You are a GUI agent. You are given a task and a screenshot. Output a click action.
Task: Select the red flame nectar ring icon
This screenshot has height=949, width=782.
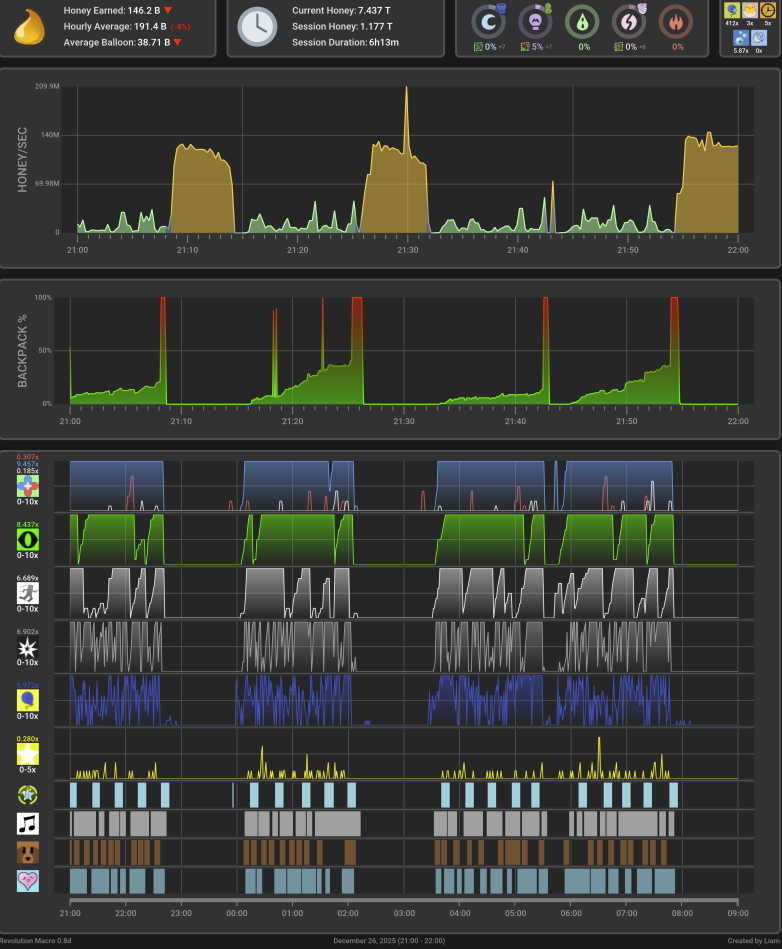[x=676, y=22]
